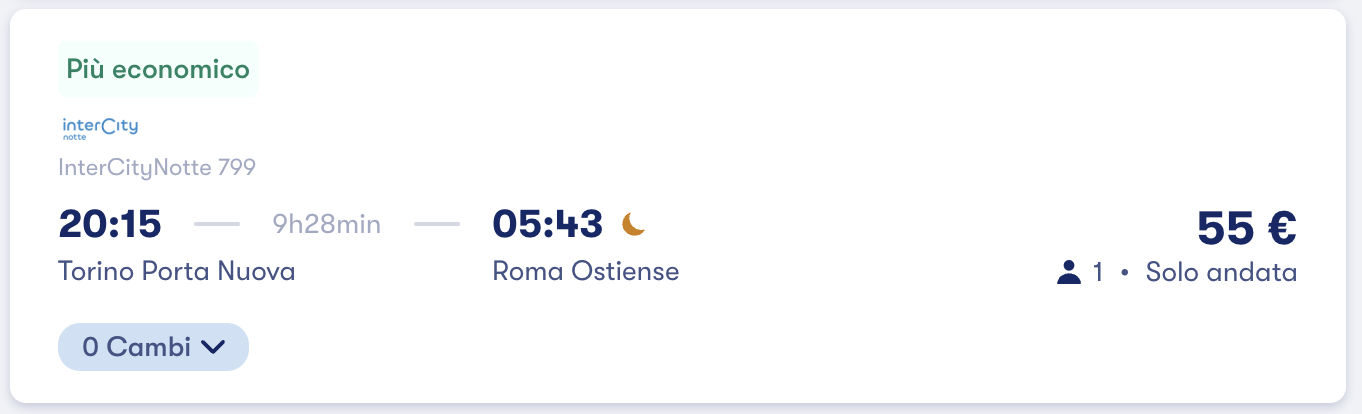Click the passenger count number 1
This screenshot has height=414, width=1362.
pos(1098,272)
